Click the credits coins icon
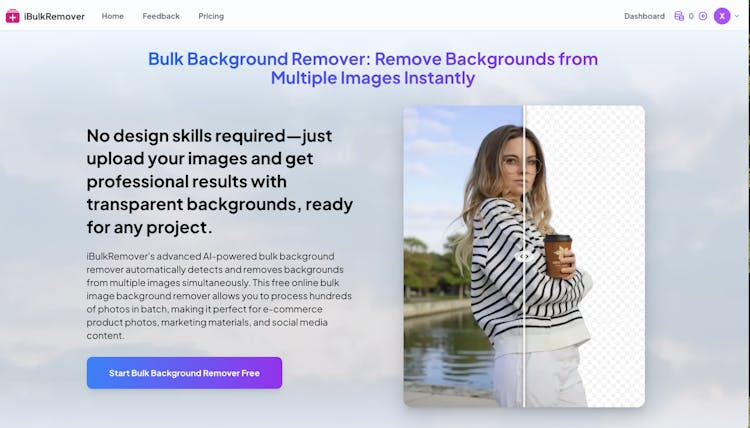The width and height of the screenshot is (750, 428). [679, 16]
